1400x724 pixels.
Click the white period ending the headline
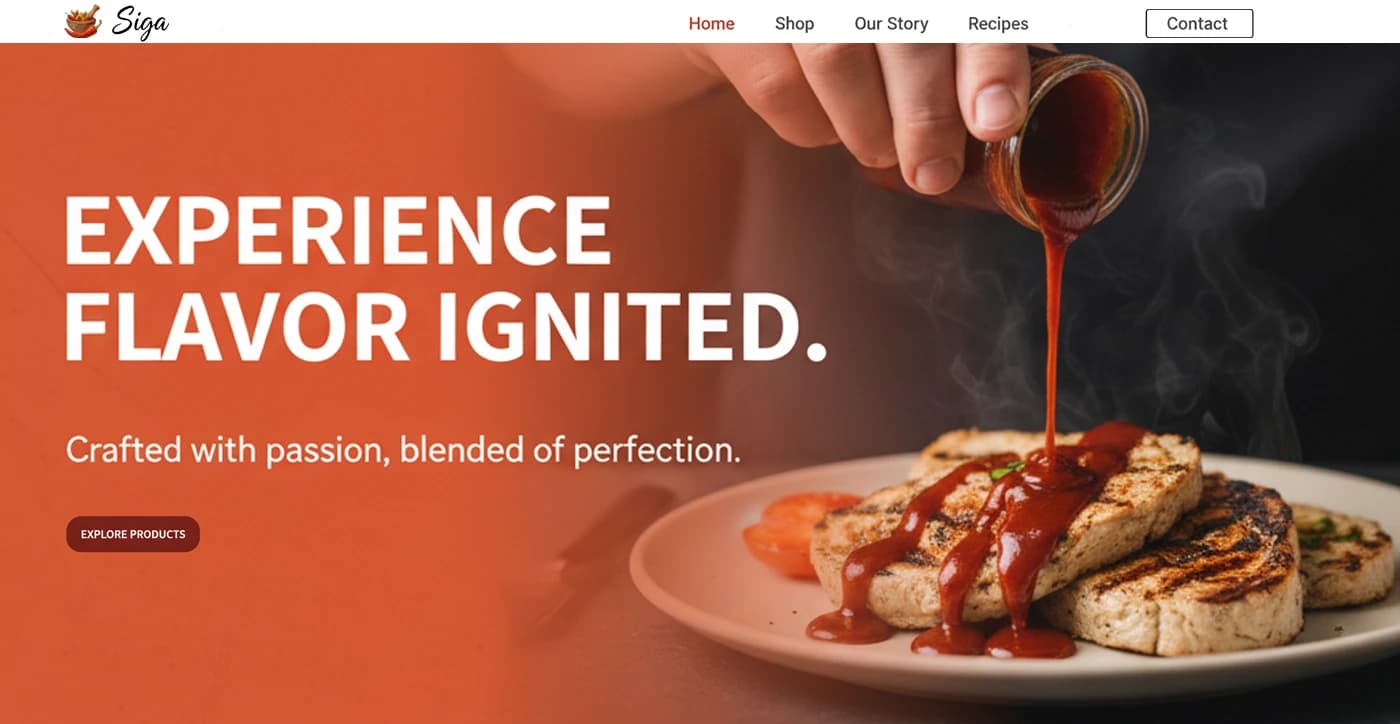(816, 351)
